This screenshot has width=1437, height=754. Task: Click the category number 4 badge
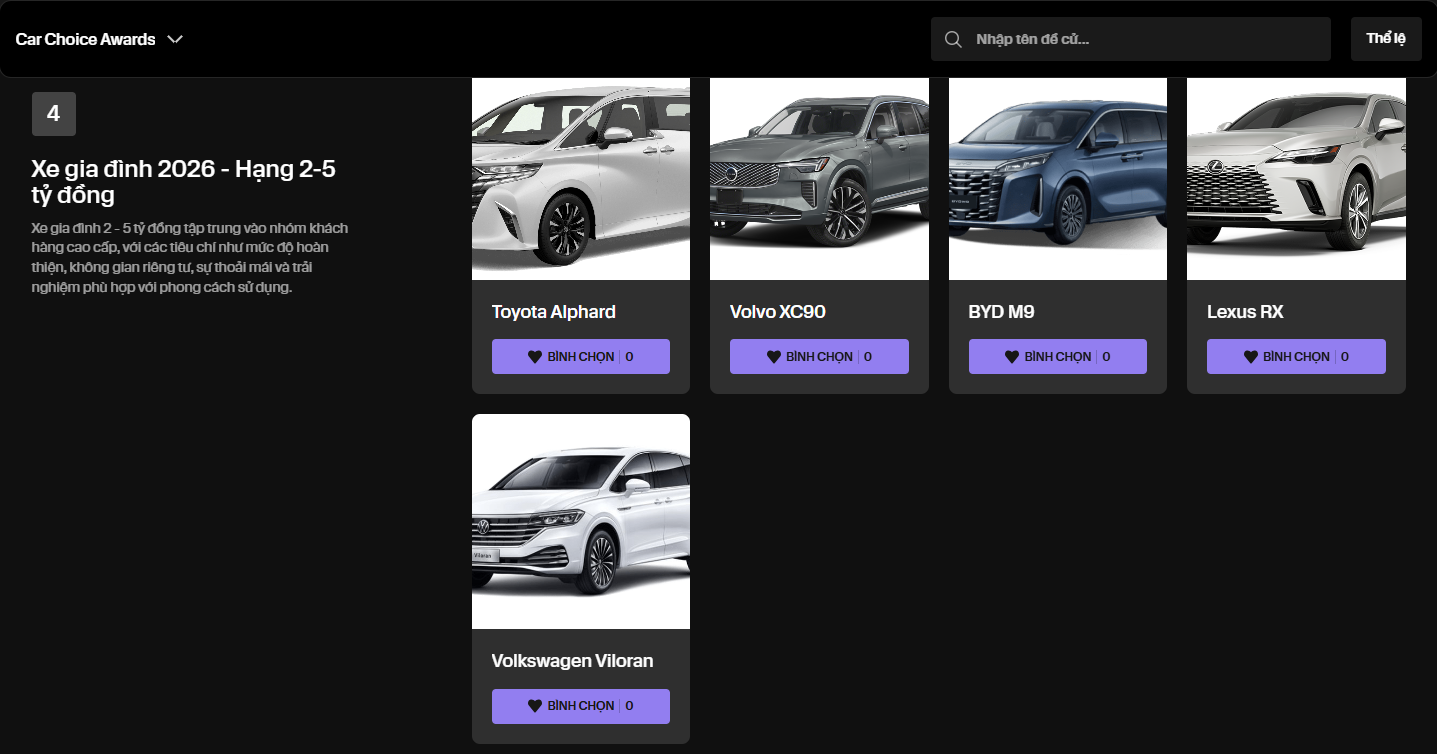point(54,114)
